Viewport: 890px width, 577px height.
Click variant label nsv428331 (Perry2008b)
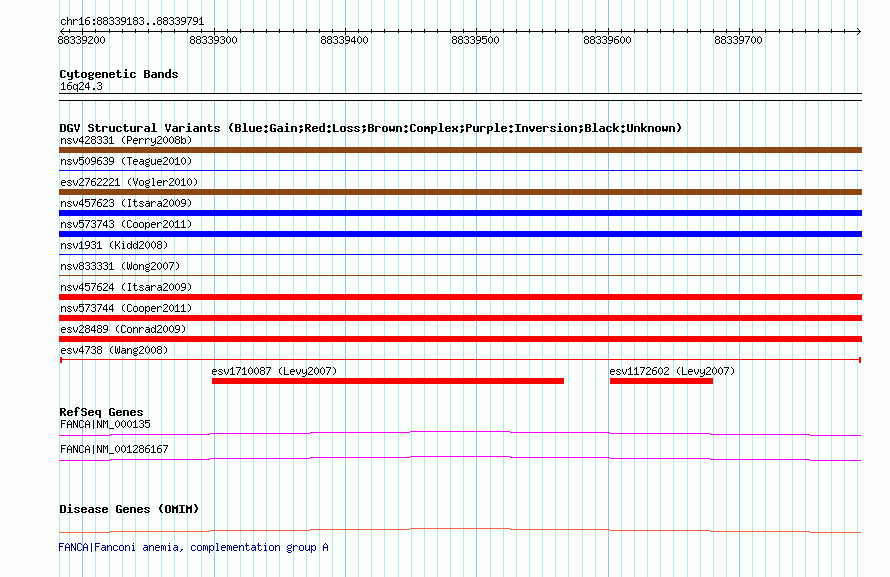click(x=126, y=140)
